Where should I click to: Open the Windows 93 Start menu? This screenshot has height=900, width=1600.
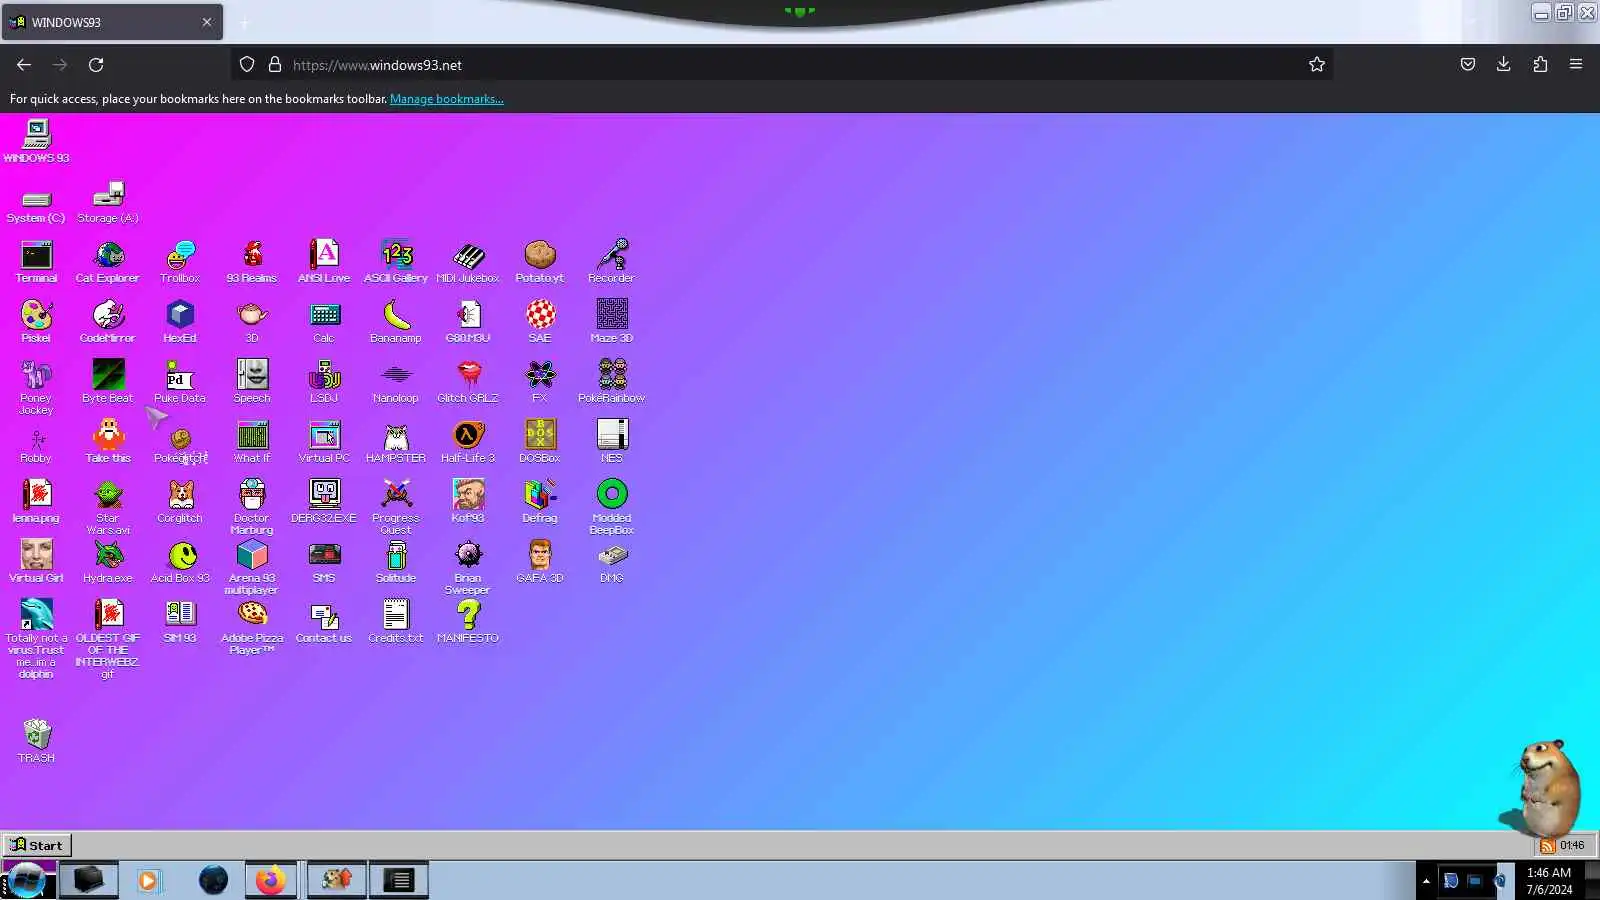point(36,845)
